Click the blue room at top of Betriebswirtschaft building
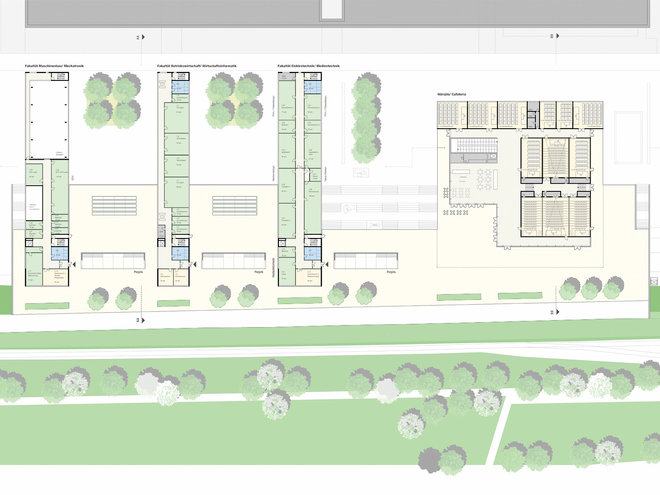This screenshot has width=660, height=495. tap(181, 89)
